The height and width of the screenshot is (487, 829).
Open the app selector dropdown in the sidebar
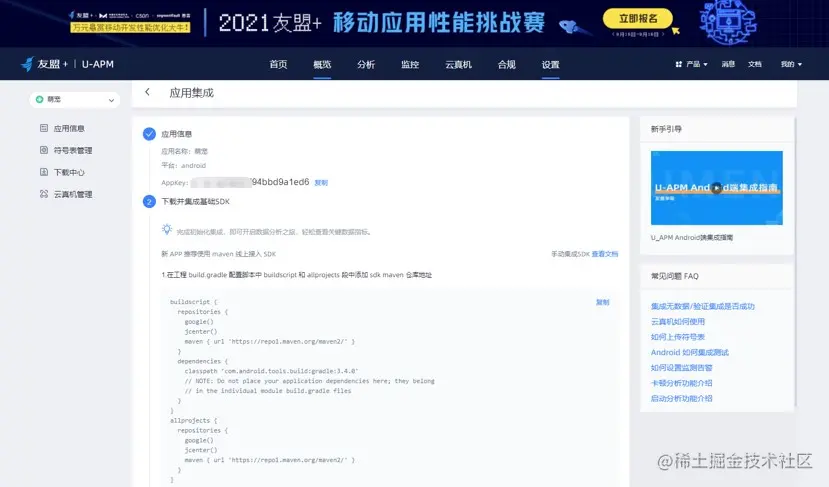75,99
